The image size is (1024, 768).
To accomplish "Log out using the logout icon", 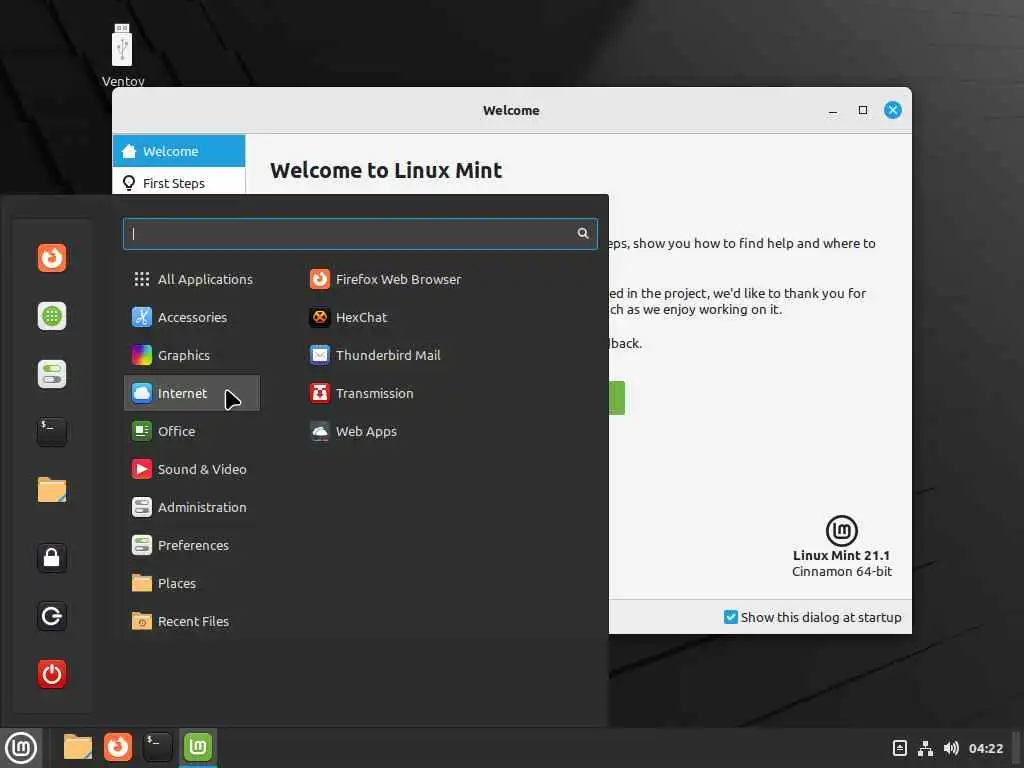I will 52,616.
